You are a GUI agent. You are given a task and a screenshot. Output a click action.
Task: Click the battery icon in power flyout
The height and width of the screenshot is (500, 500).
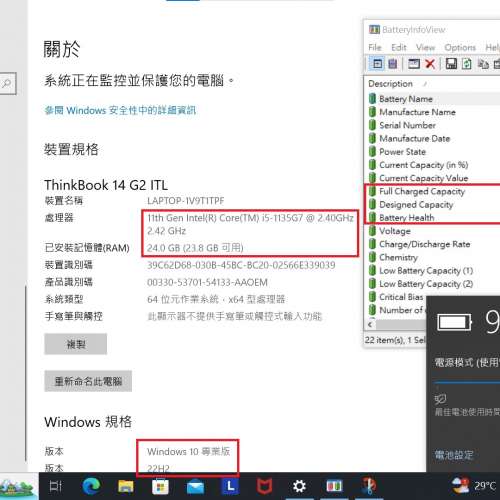455,322
